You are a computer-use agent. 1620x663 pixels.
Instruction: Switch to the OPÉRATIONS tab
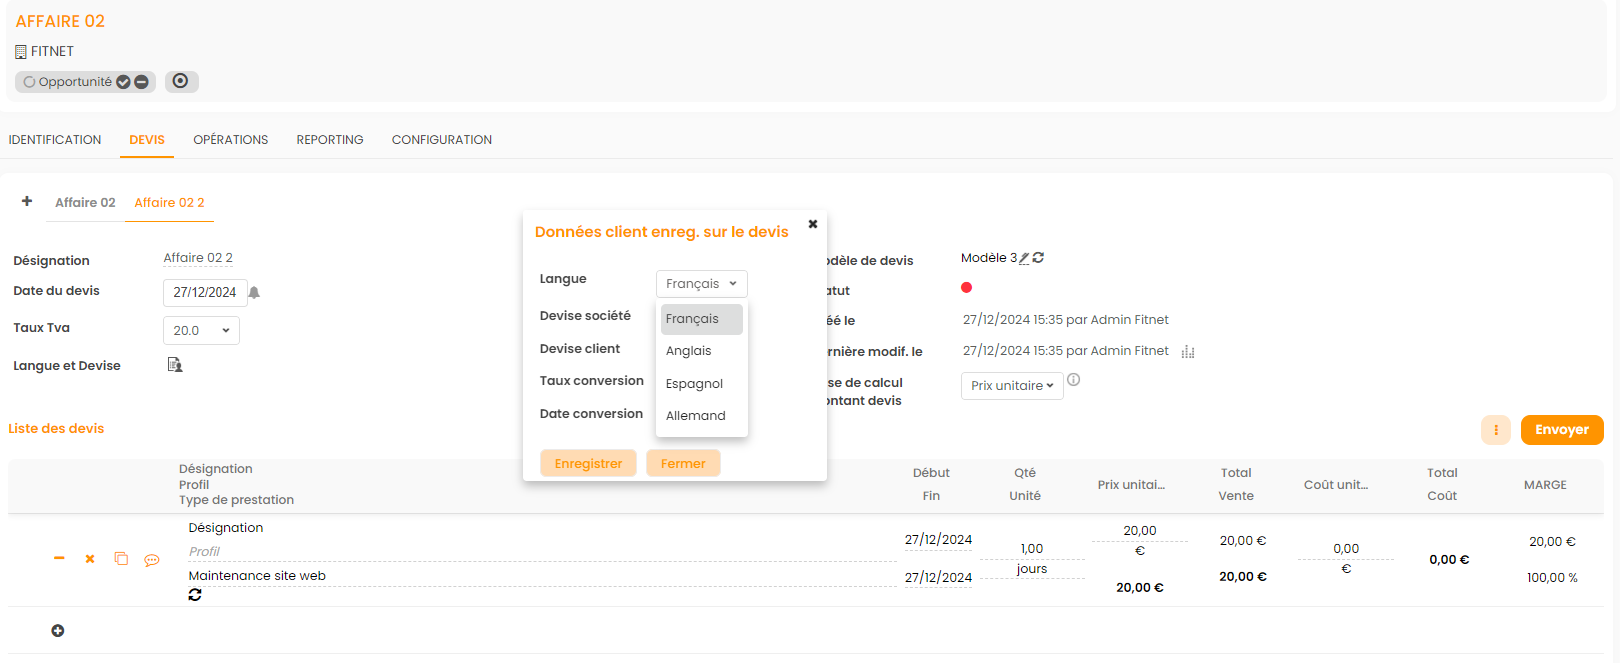pos(230,140)
